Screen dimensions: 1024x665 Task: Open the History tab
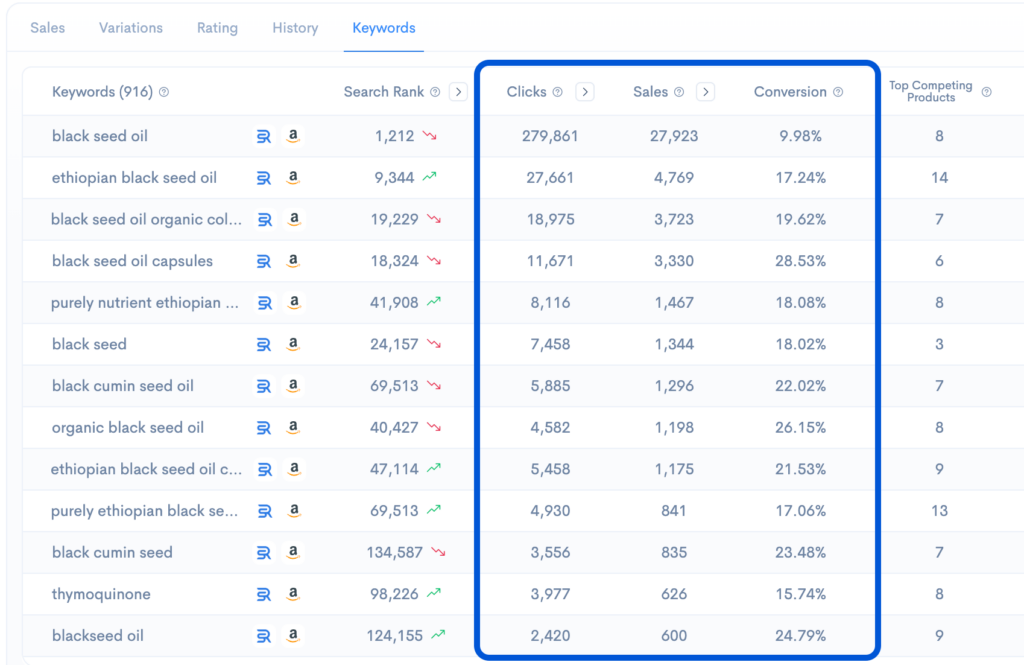(295, 28)
